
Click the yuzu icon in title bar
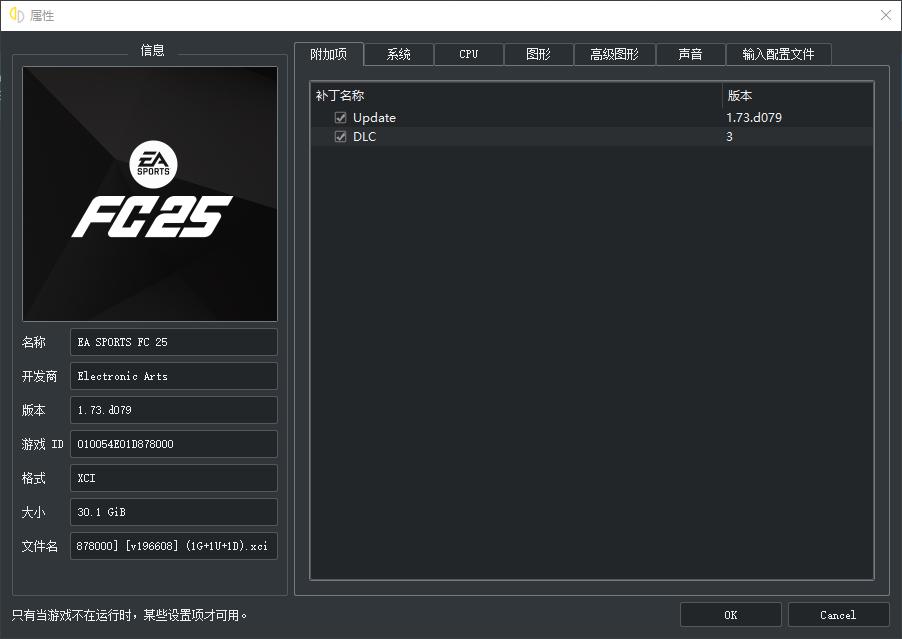17,15
